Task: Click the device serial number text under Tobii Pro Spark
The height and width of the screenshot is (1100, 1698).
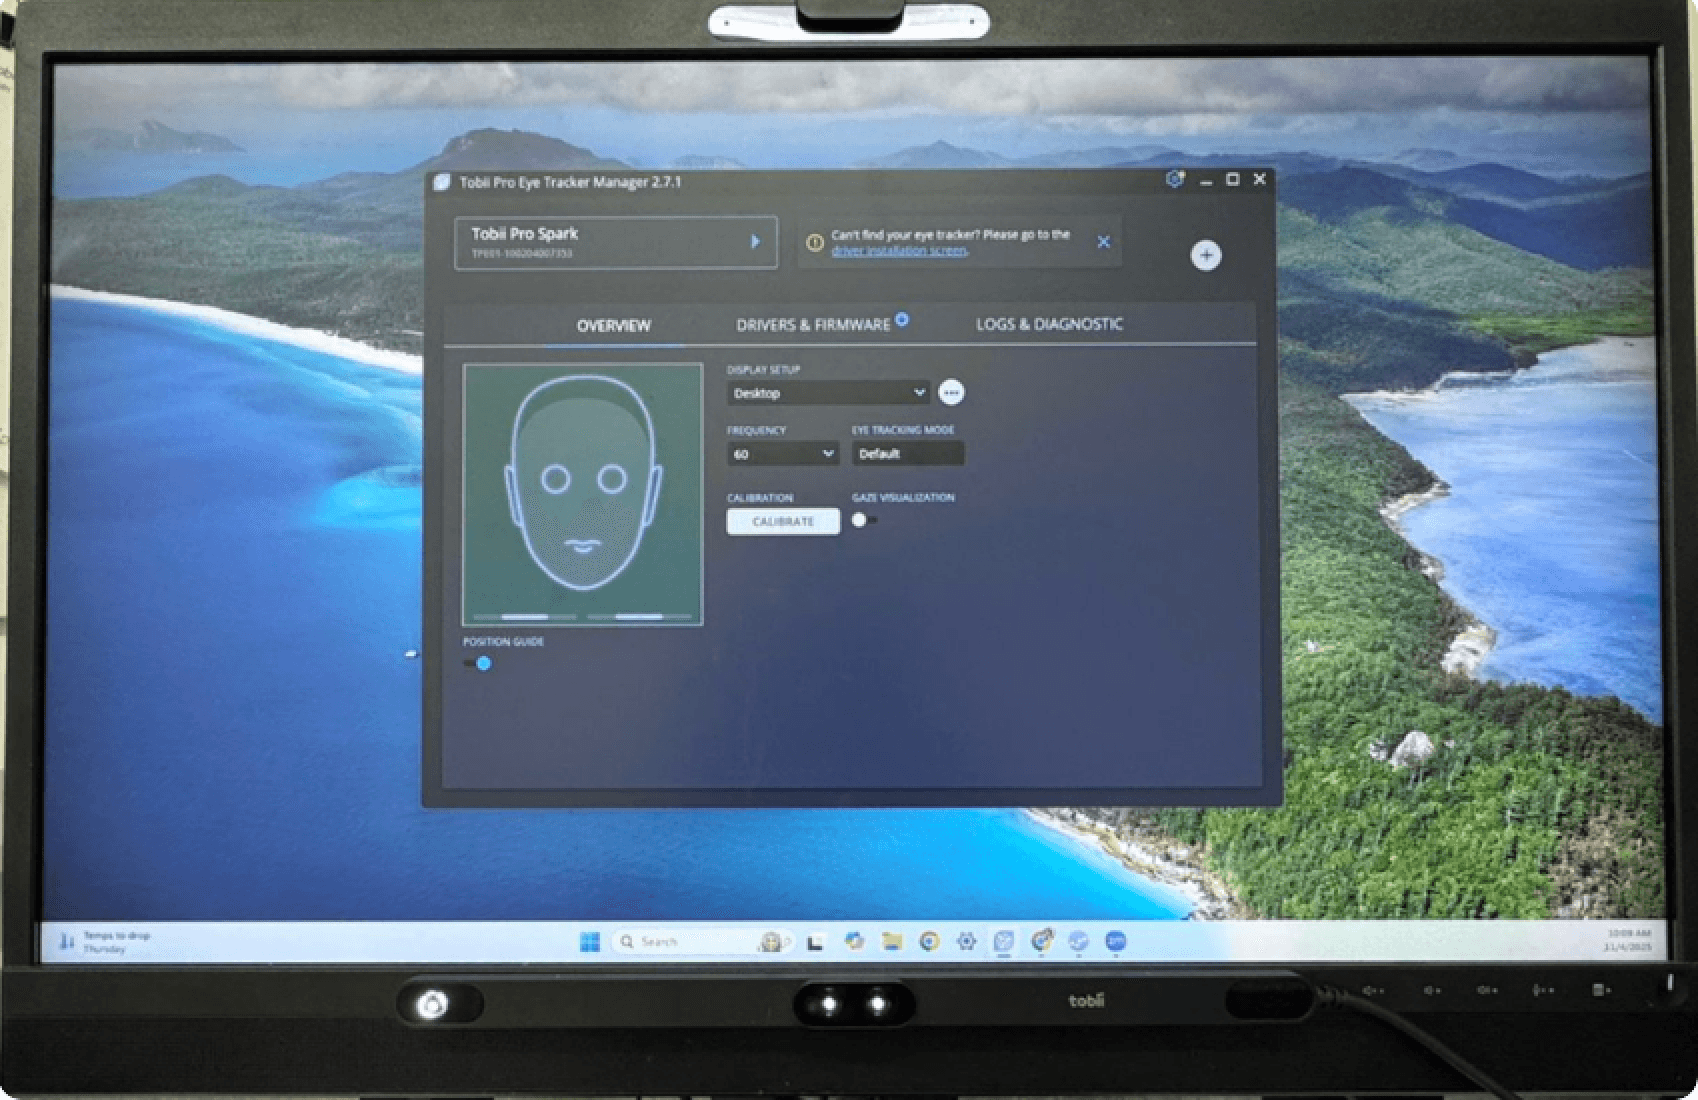Action: [x=522, y=254]
